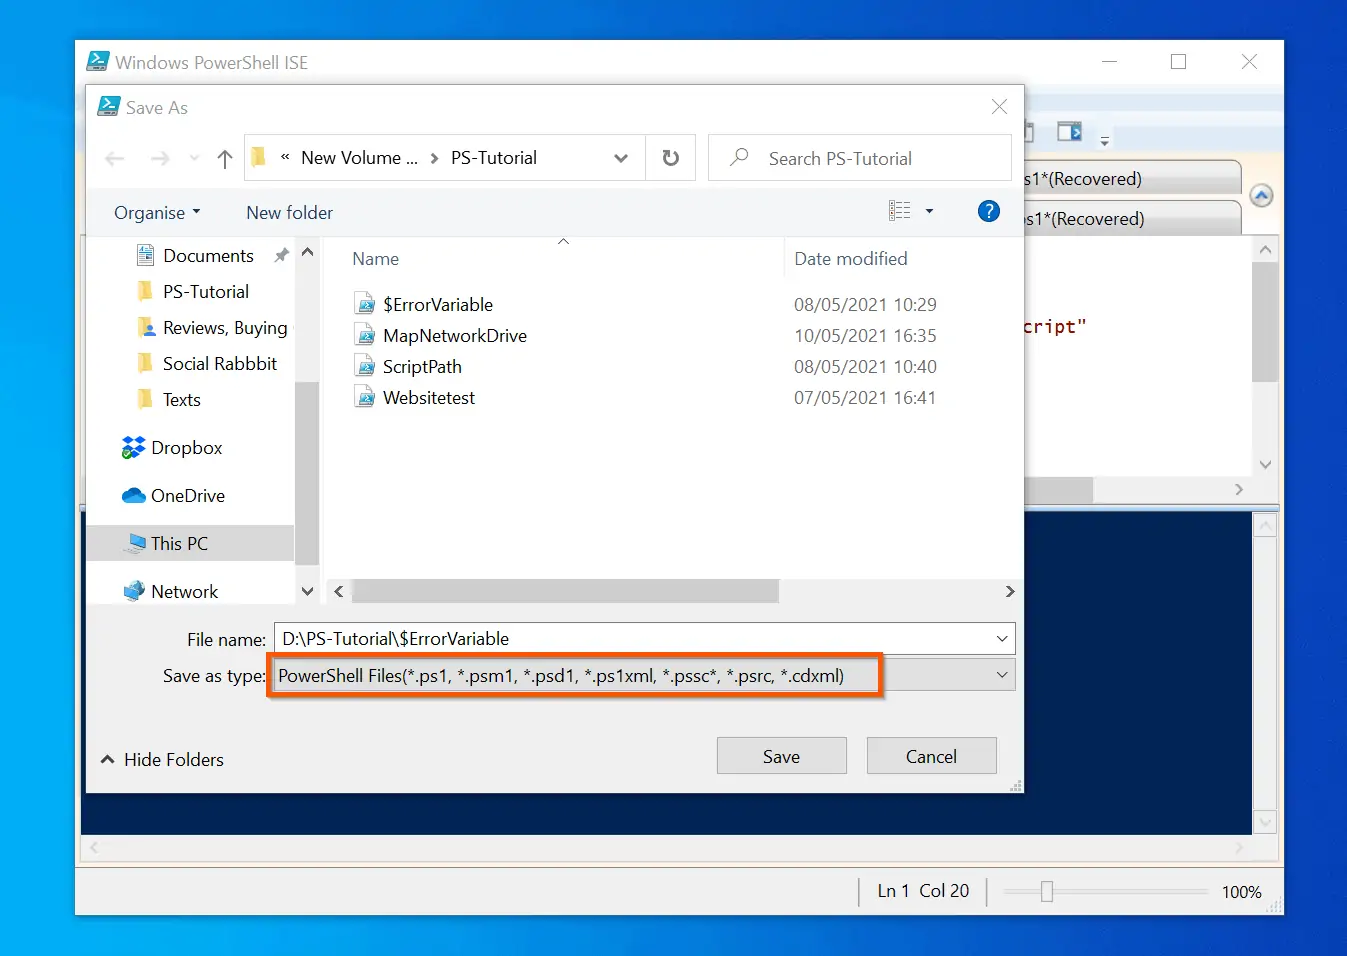Screen dimensions: 1347x956
Task: Change the view layout icon
Action: [x=900, y=211]
